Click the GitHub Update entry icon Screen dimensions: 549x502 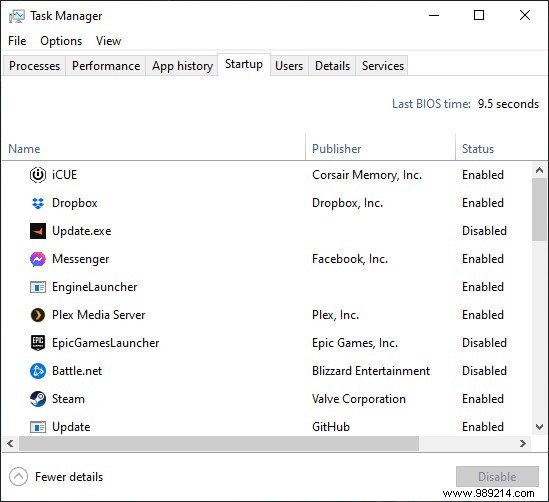point(38,427)
